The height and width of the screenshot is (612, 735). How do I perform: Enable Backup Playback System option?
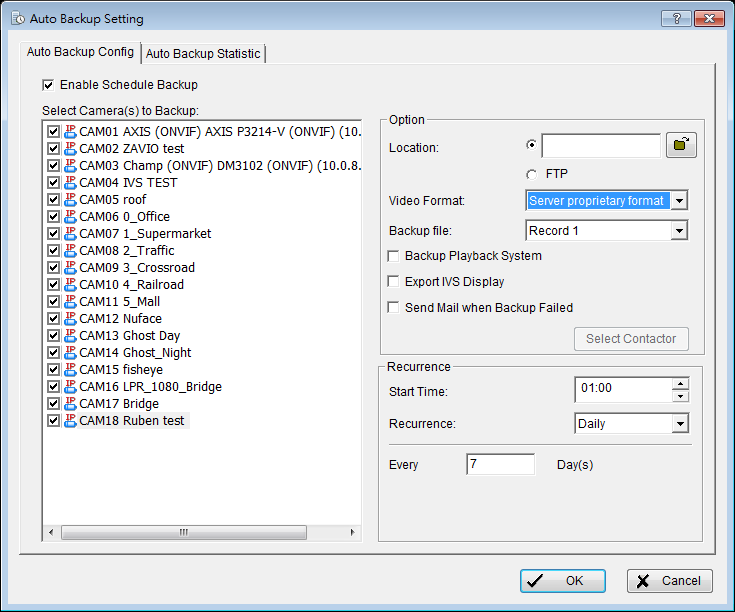(394, 256)
